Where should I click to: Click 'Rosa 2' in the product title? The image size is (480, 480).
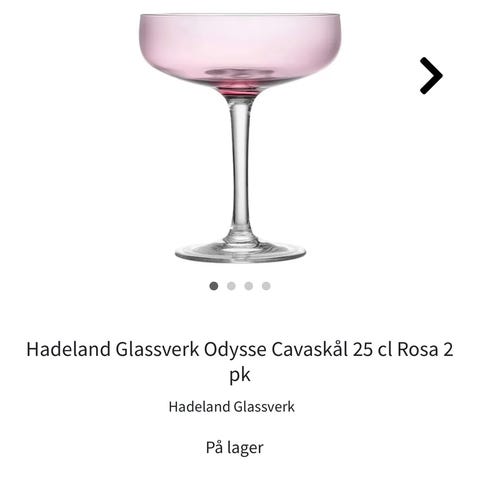[425, 349]
